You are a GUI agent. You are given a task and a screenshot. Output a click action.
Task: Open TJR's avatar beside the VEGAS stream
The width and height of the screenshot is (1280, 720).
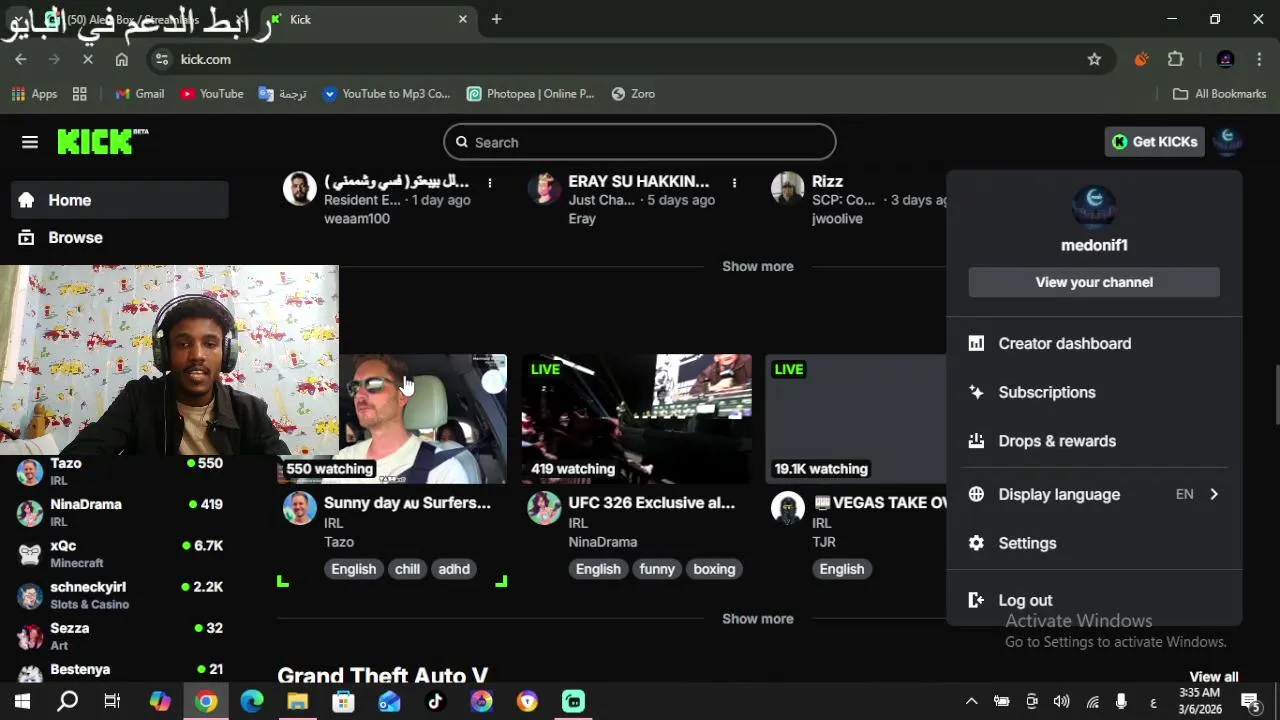[x=788, y=508]
